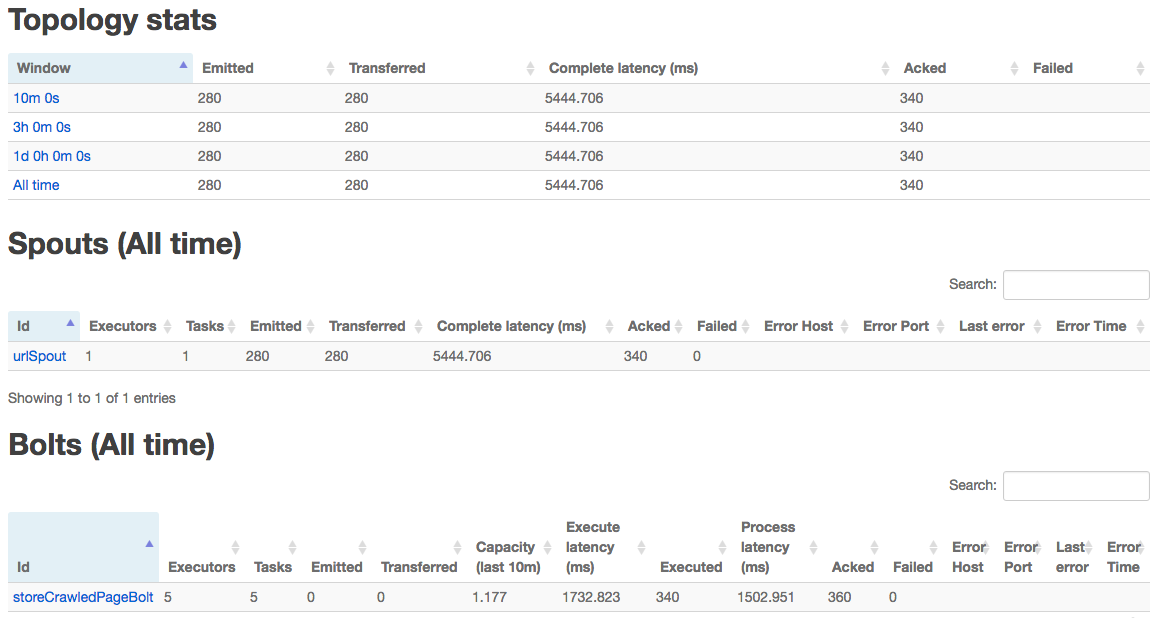The width and height of the screenshot is (1155, 618).
Task: Open the storeCrawledPageBolt component details
Action: pos(80,597)
